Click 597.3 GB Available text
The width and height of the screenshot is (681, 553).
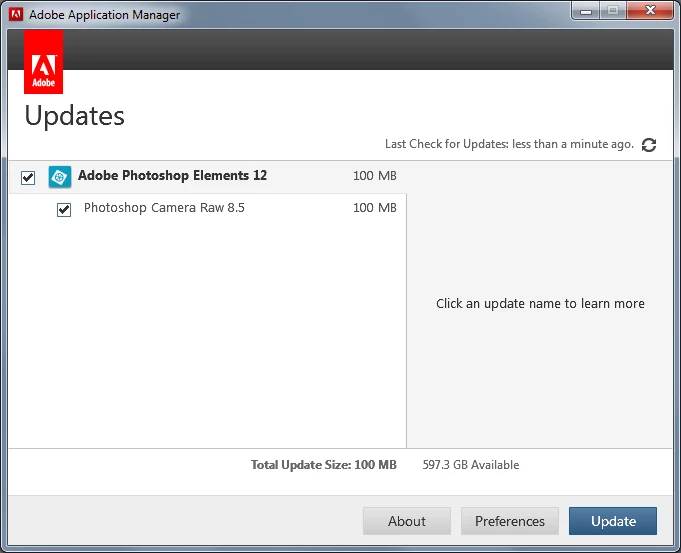coord(471,465)
